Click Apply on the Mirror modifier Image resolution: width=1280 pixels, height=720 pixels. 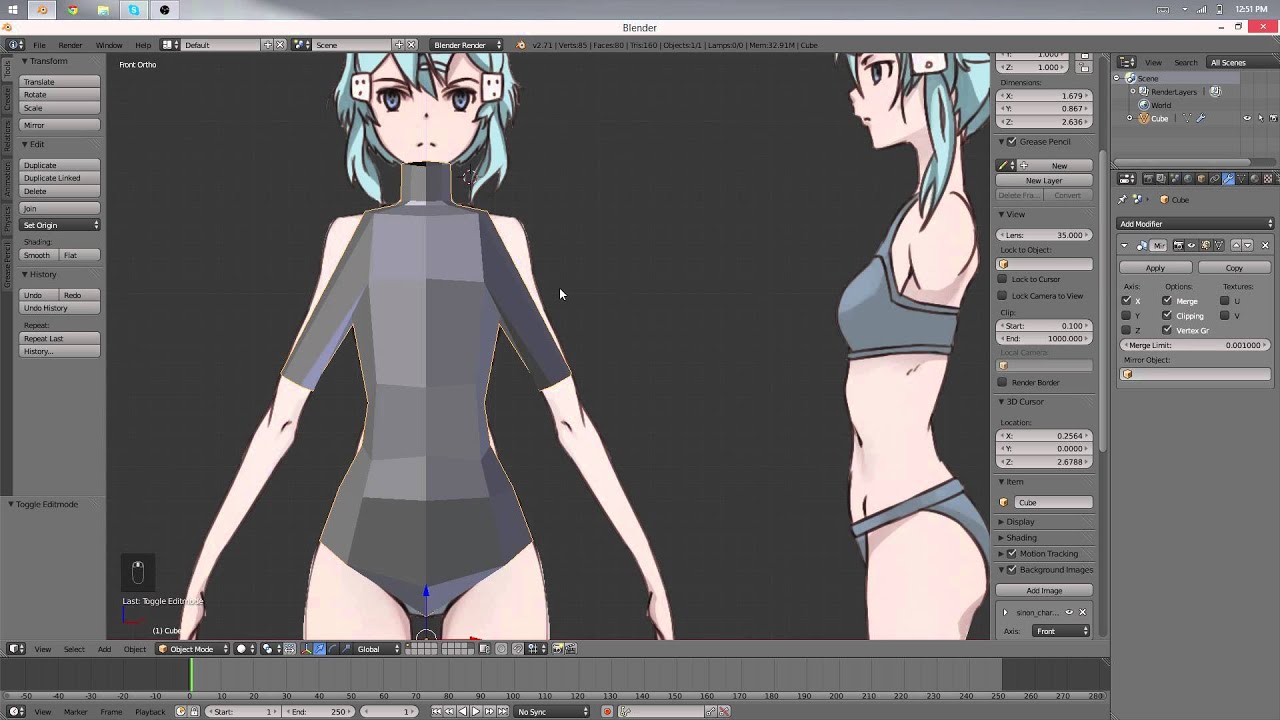(x=1155, y=268)
